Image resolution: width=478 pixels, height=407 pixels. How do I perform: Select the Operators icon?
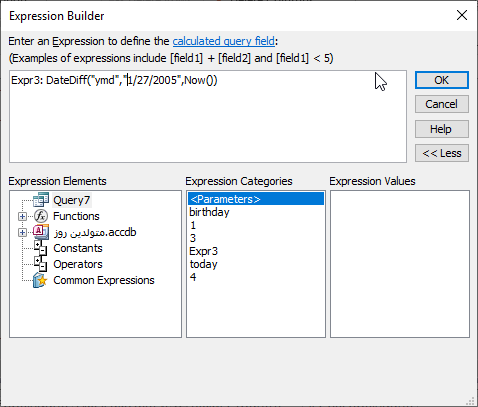click(x=41, y=264)
